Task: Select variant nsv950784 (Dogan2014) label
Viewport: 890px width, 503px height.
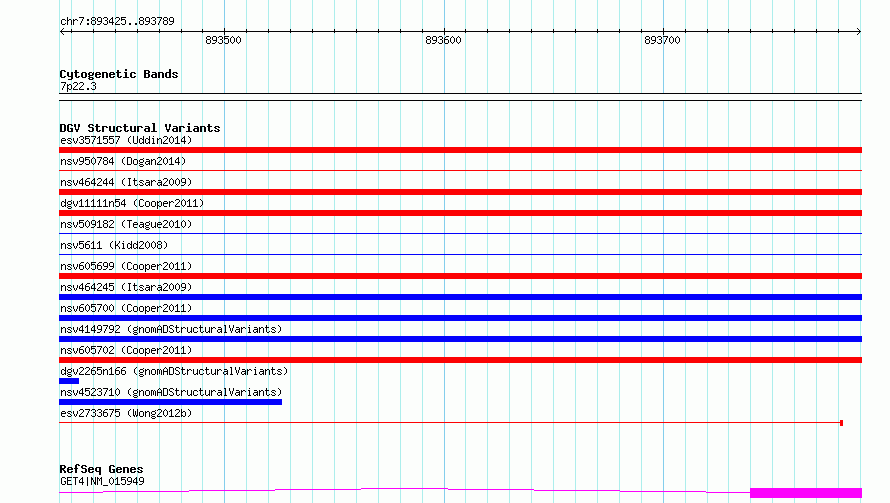Action: [x=123, y=161]
